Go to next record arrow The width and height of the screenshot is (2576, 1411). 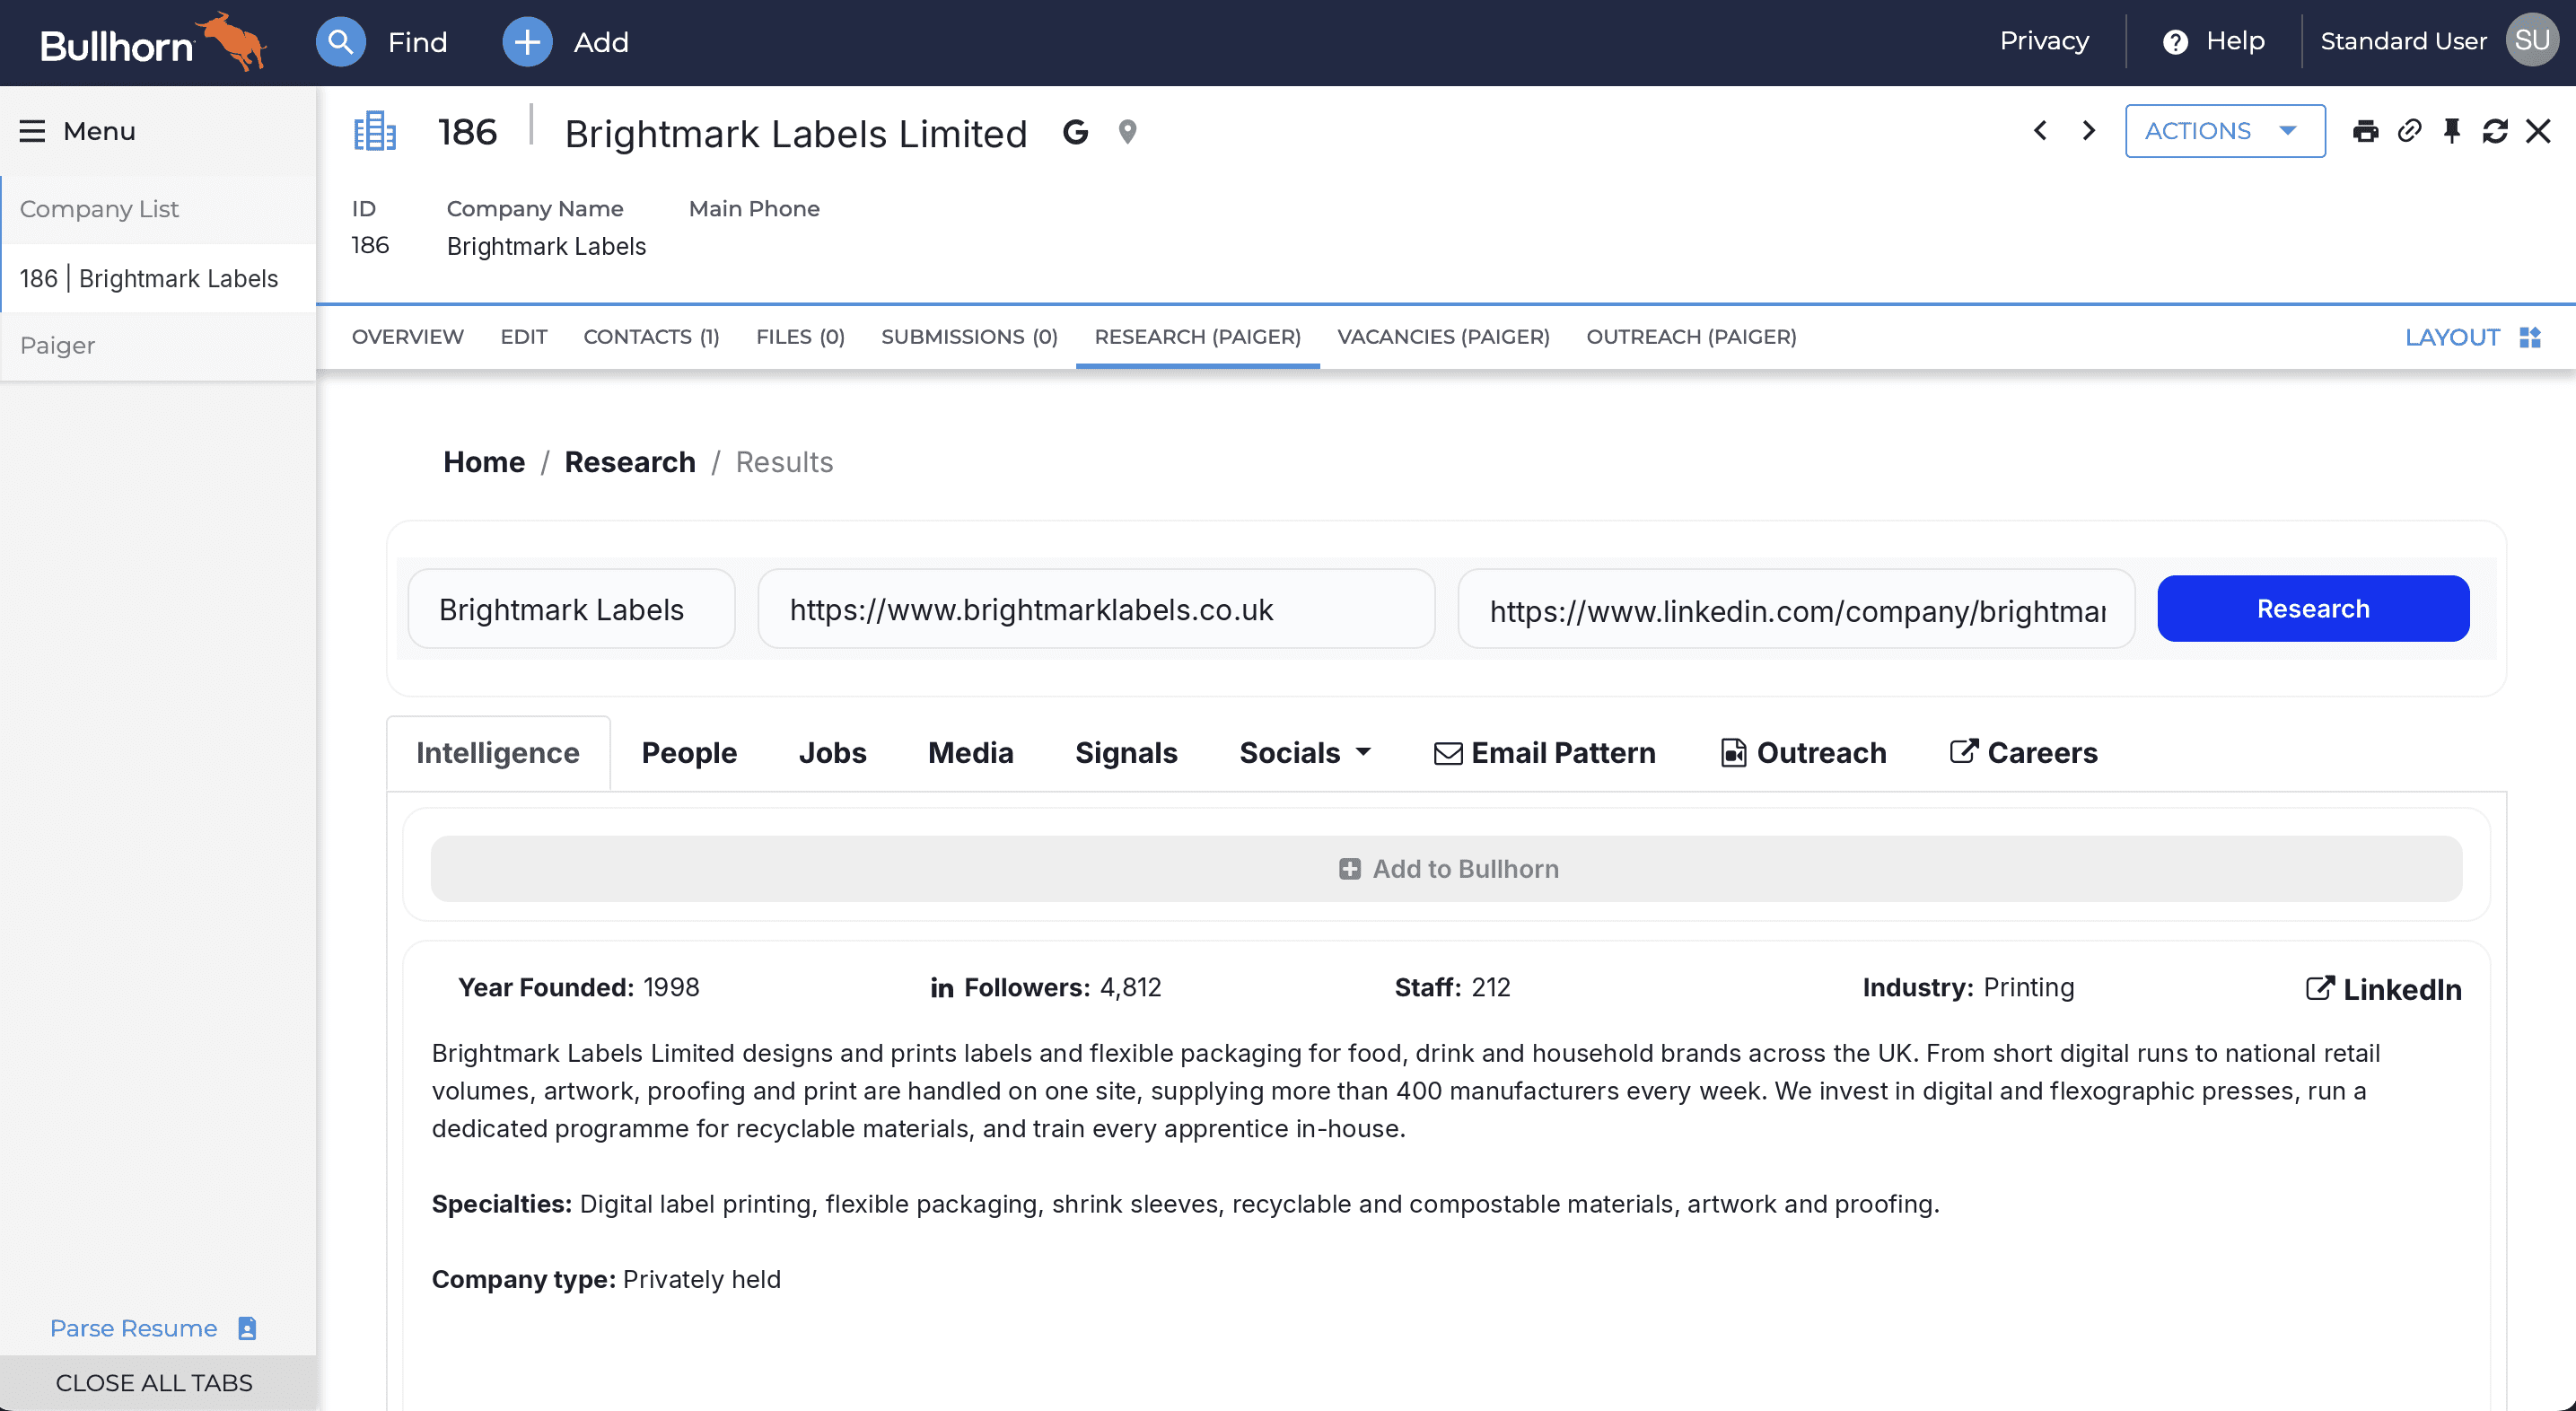(2088, 131)
